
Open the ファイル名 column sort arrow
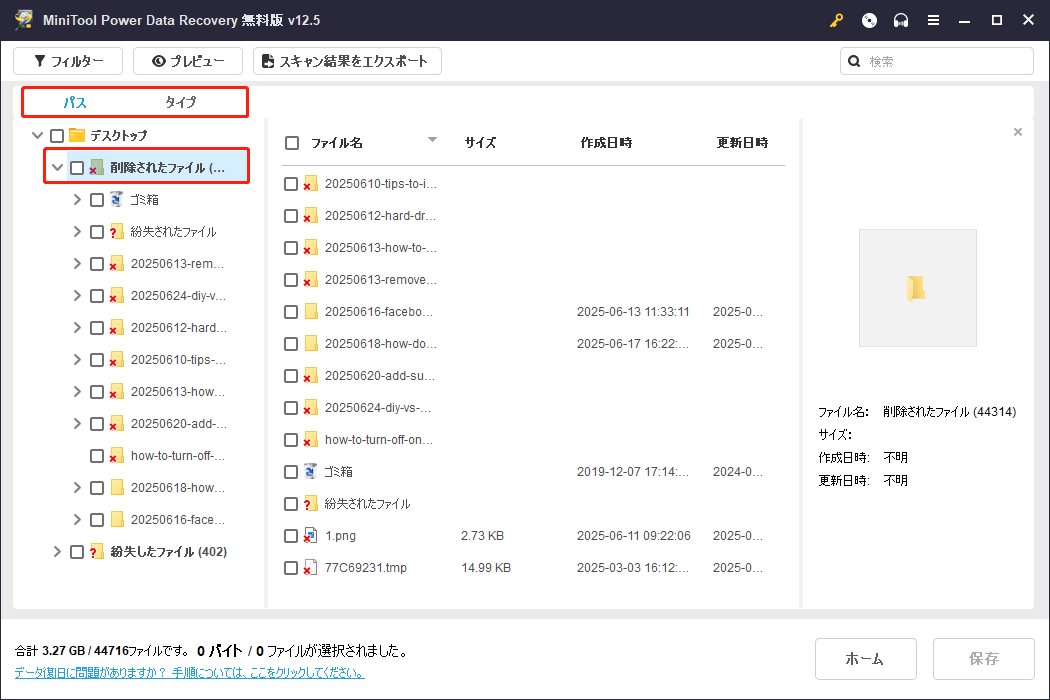tap(432, 140)
